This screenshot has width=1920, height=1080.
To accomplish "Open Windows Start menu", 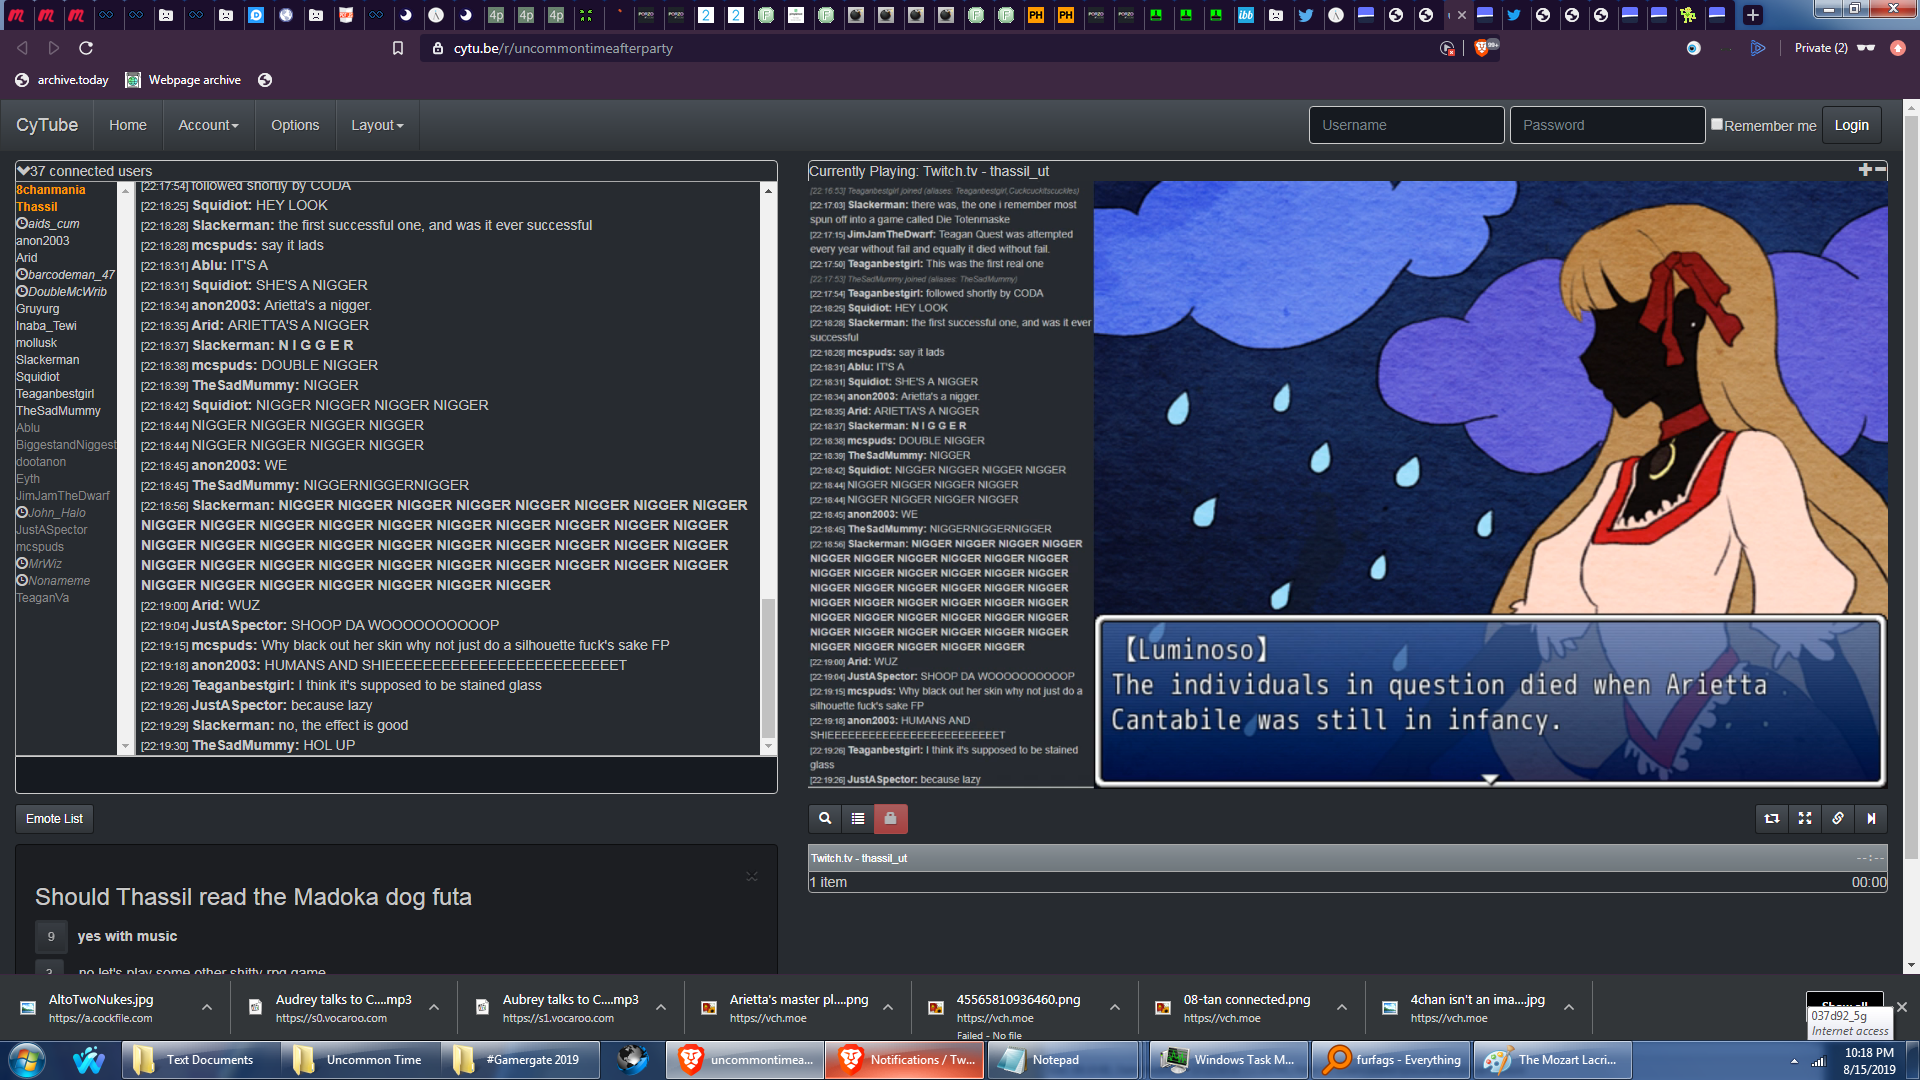I will 26,1060.
